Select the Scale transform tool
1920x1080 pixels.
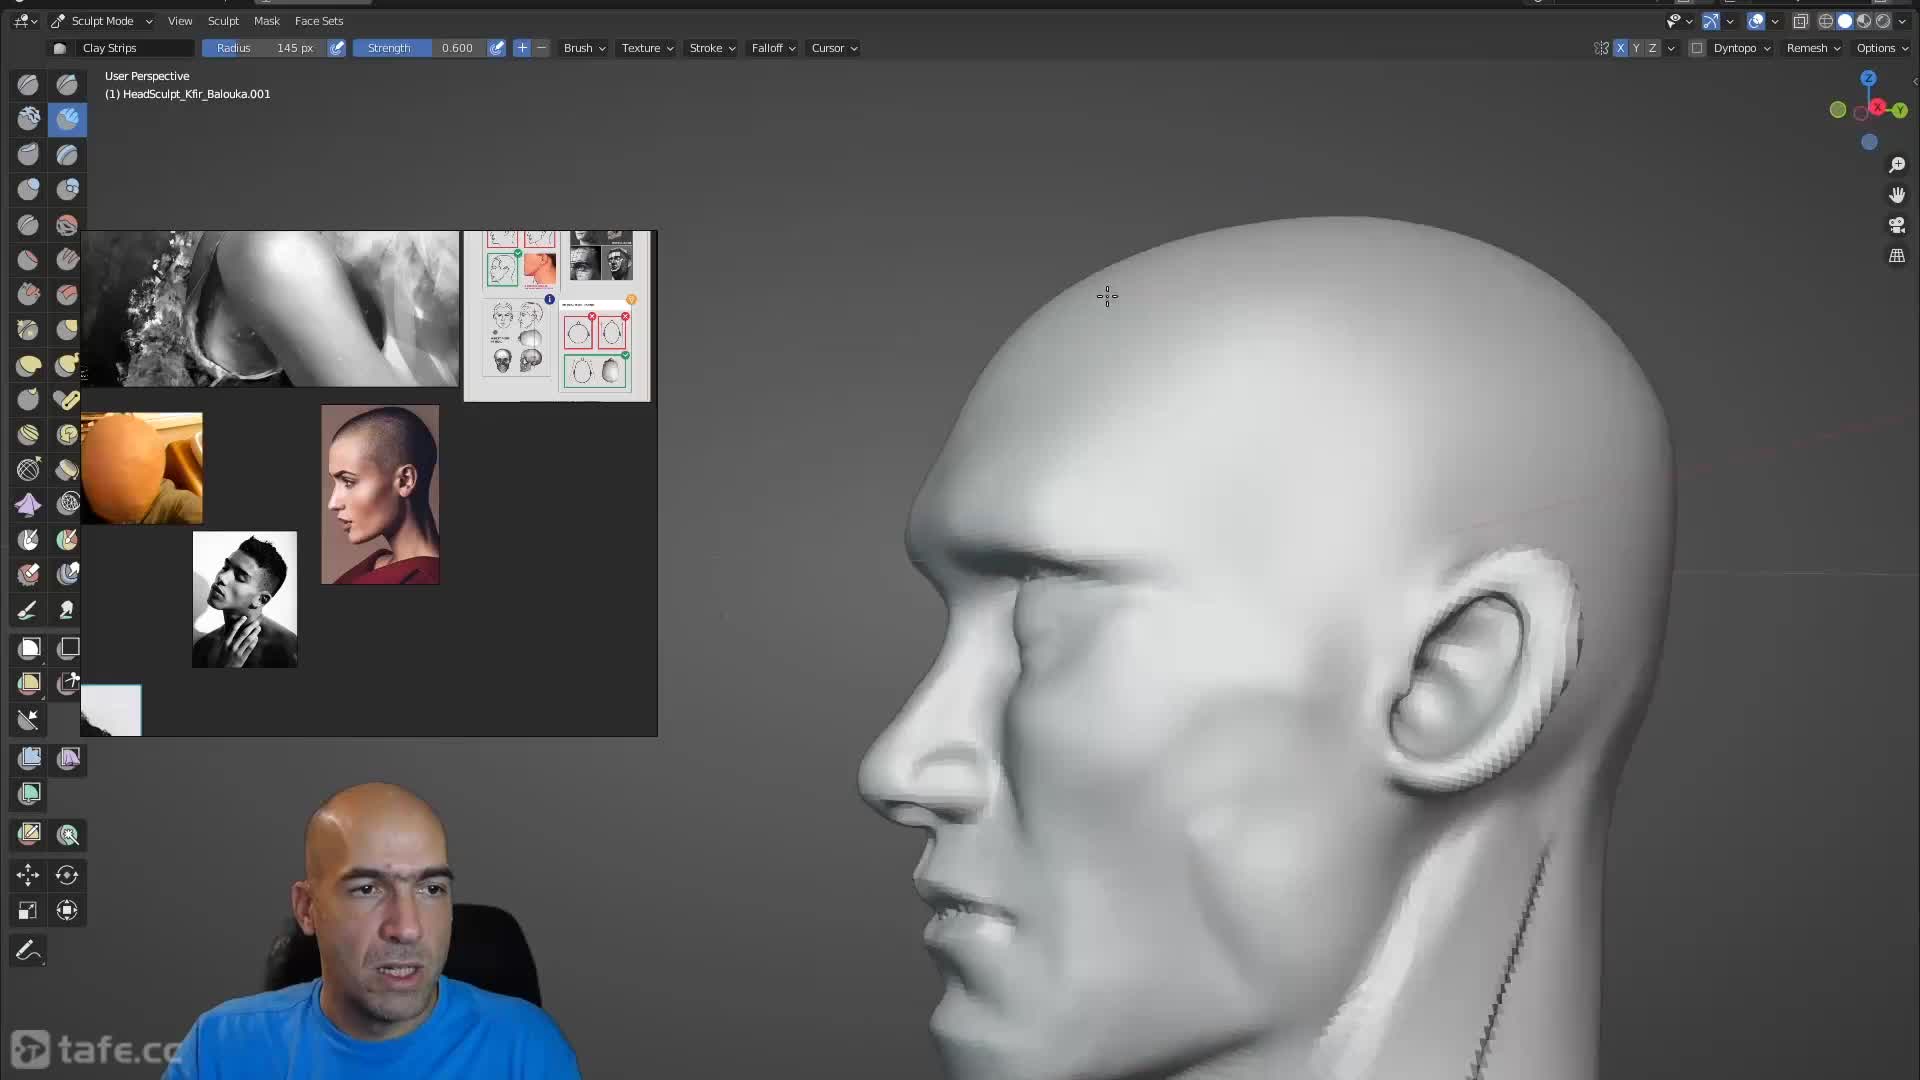(28, 911)
